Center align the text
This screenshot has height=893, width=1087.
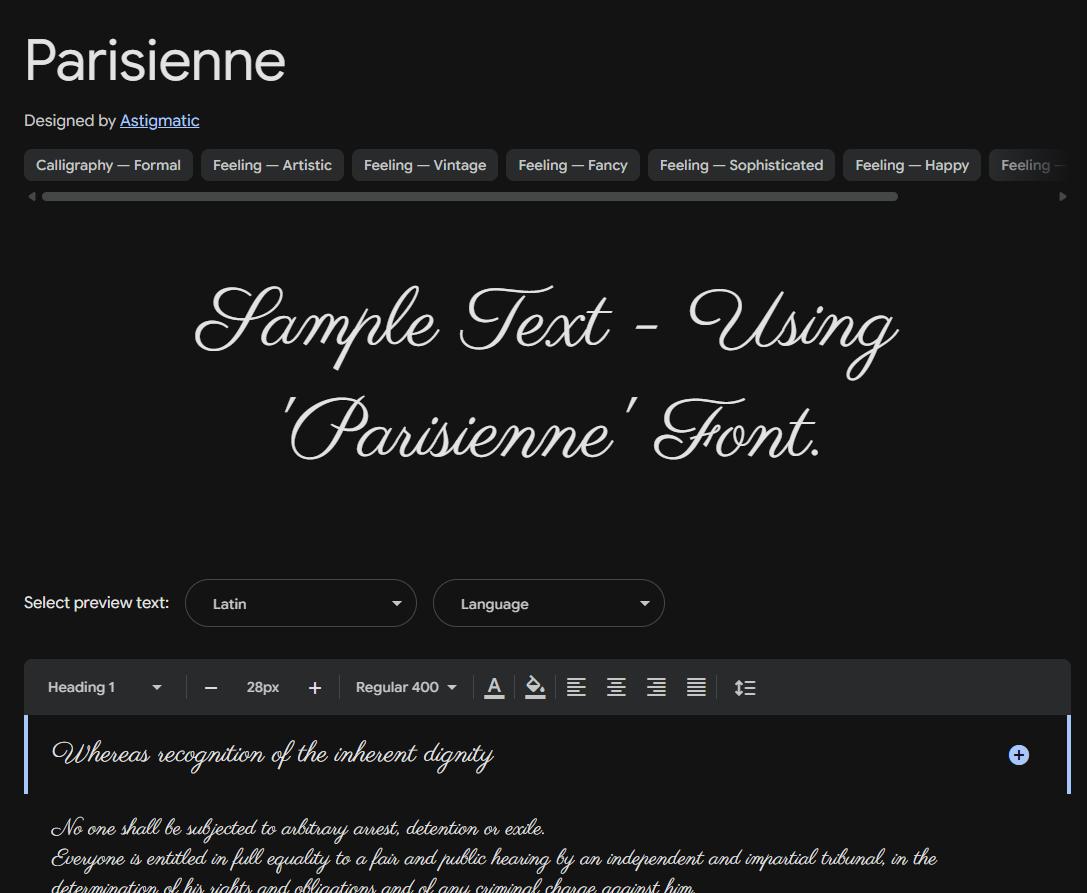point(616,688)
